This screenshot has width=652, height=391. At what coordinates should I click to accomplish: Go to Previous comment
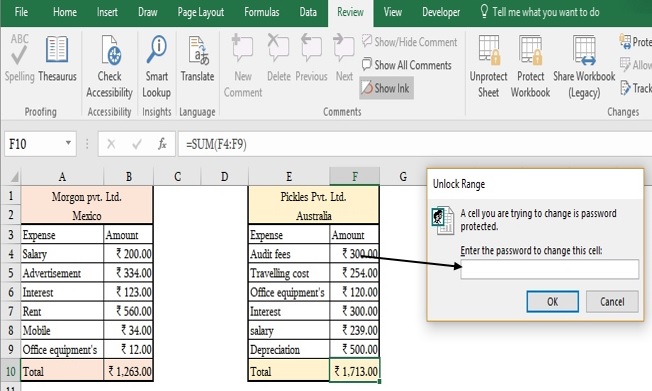point(311,58)
